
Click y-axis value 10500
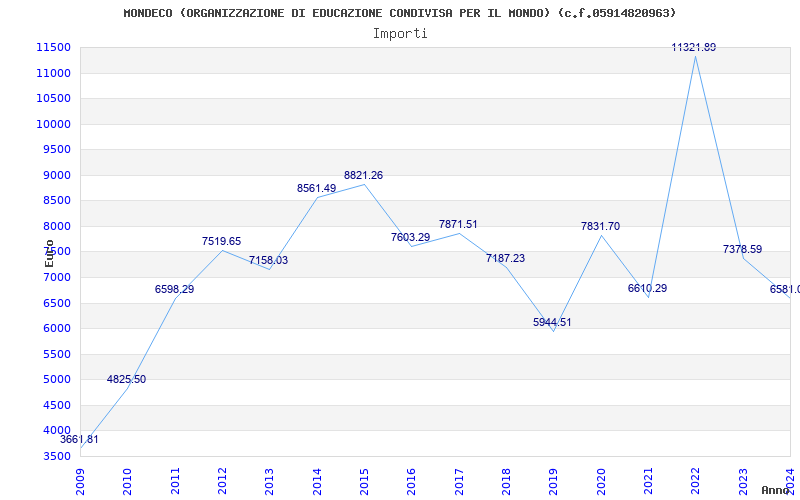click(53, 98)
